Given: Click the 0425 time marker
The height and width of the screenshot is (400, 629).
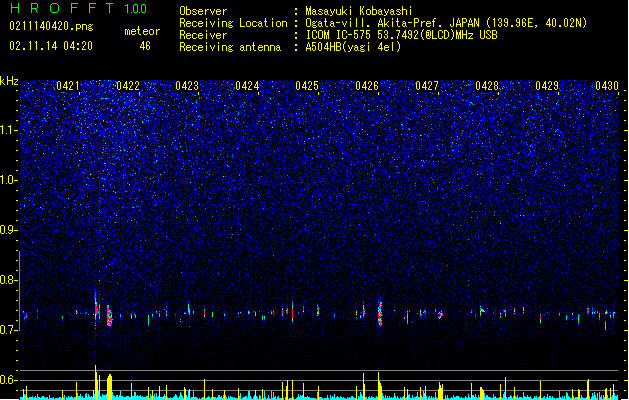Looking at the screenshot, I should coord(307,86).
